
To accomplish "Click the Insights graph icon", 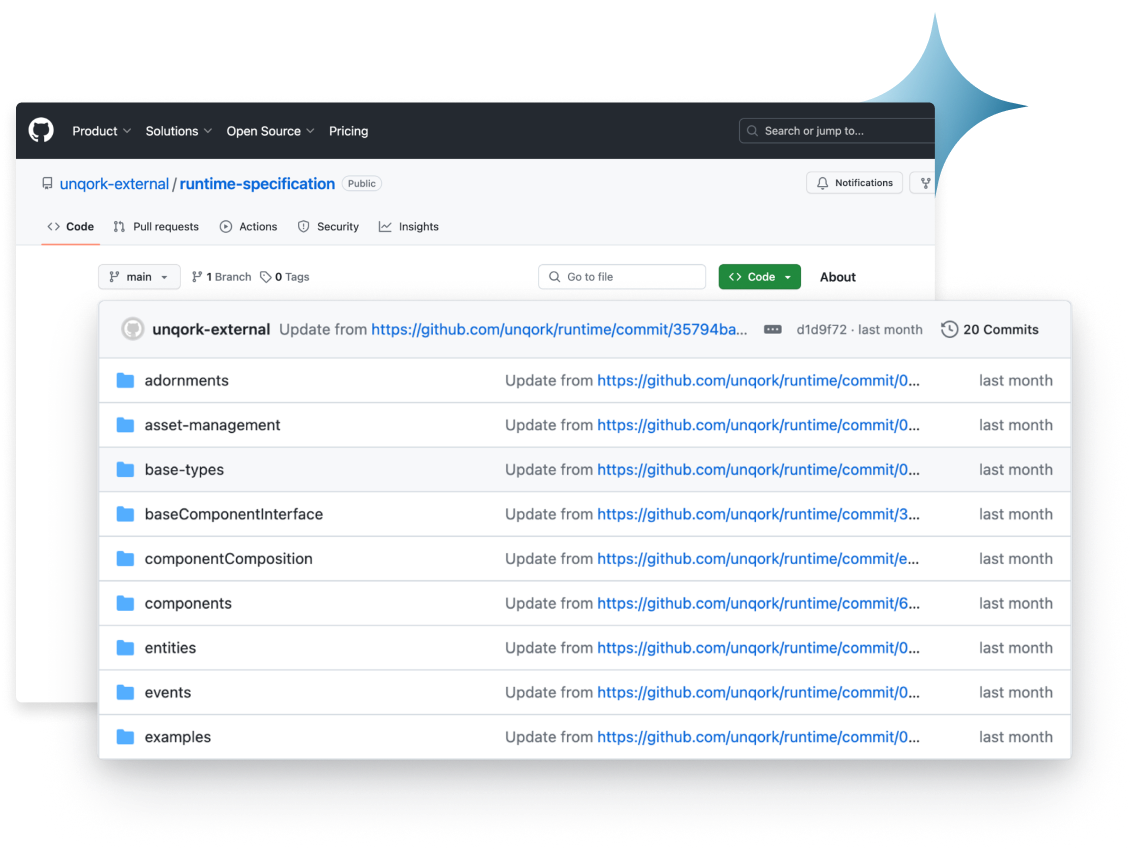I will [386, 227].
